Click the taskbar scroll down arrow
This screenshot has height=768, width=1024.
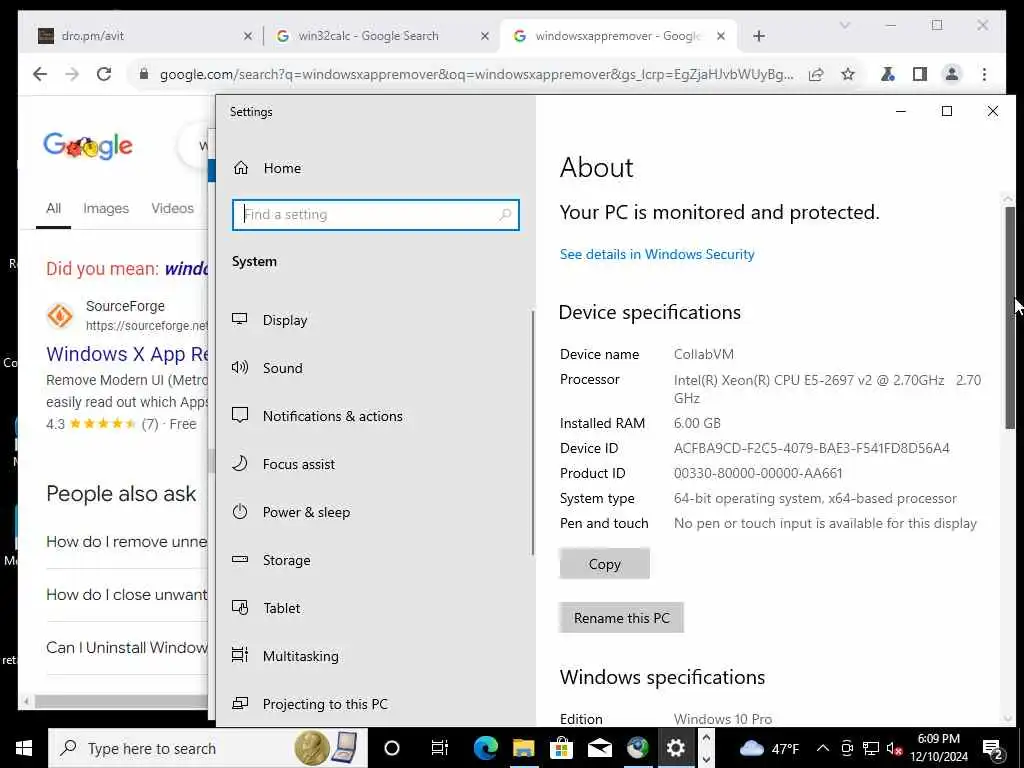pos(706,760)
